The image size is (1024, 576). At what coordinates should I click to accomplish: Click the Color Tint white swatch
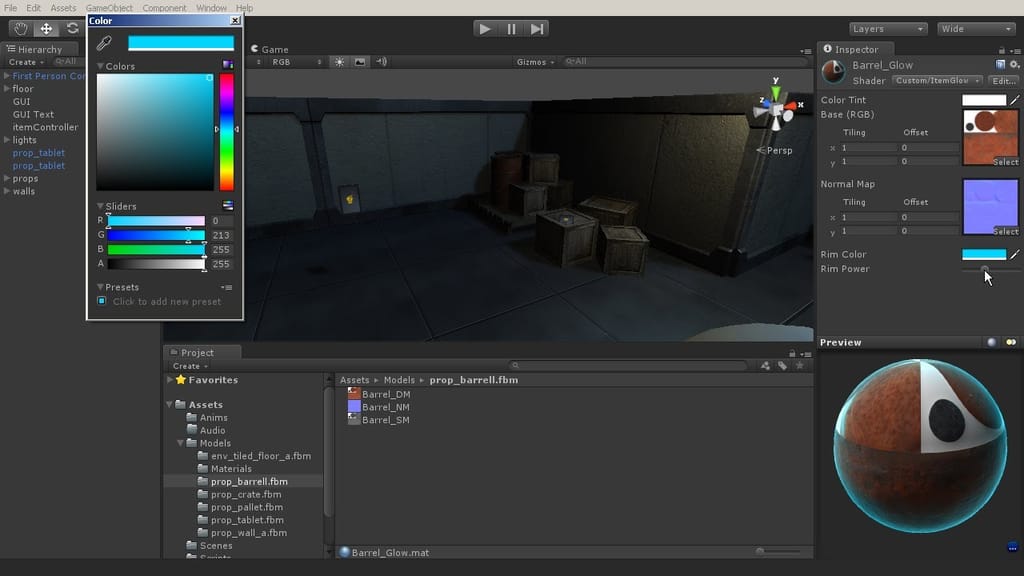(x=983, y=100)
